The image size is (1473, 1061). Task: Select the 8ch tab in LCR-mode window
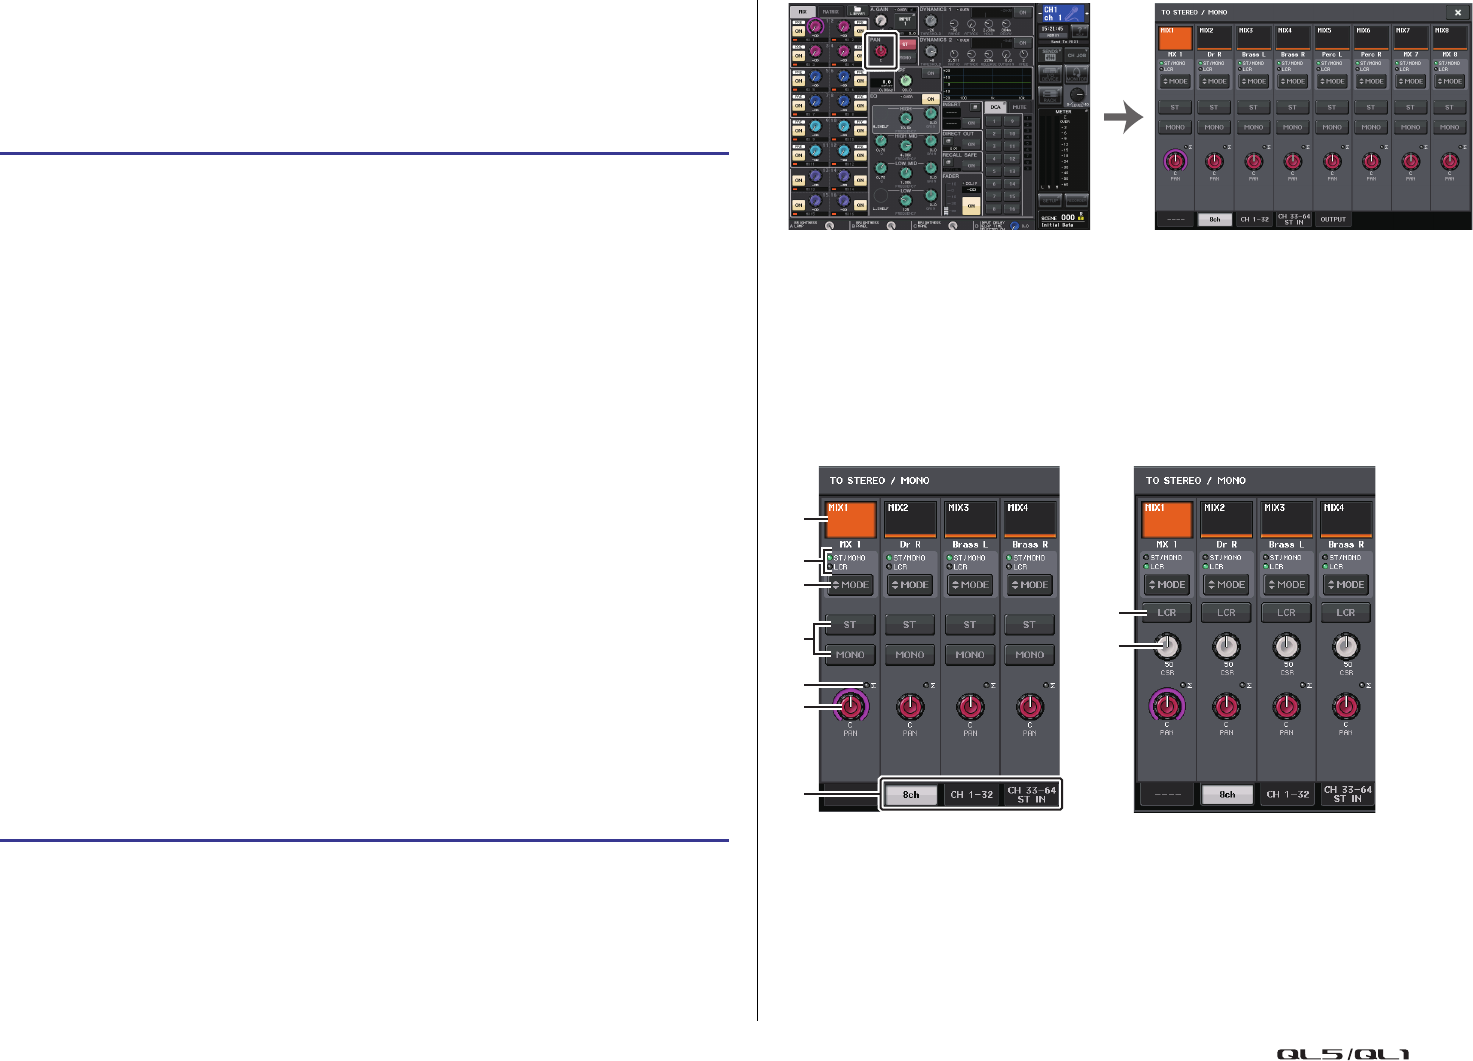pyautogui.click(x=1227, y=795)
